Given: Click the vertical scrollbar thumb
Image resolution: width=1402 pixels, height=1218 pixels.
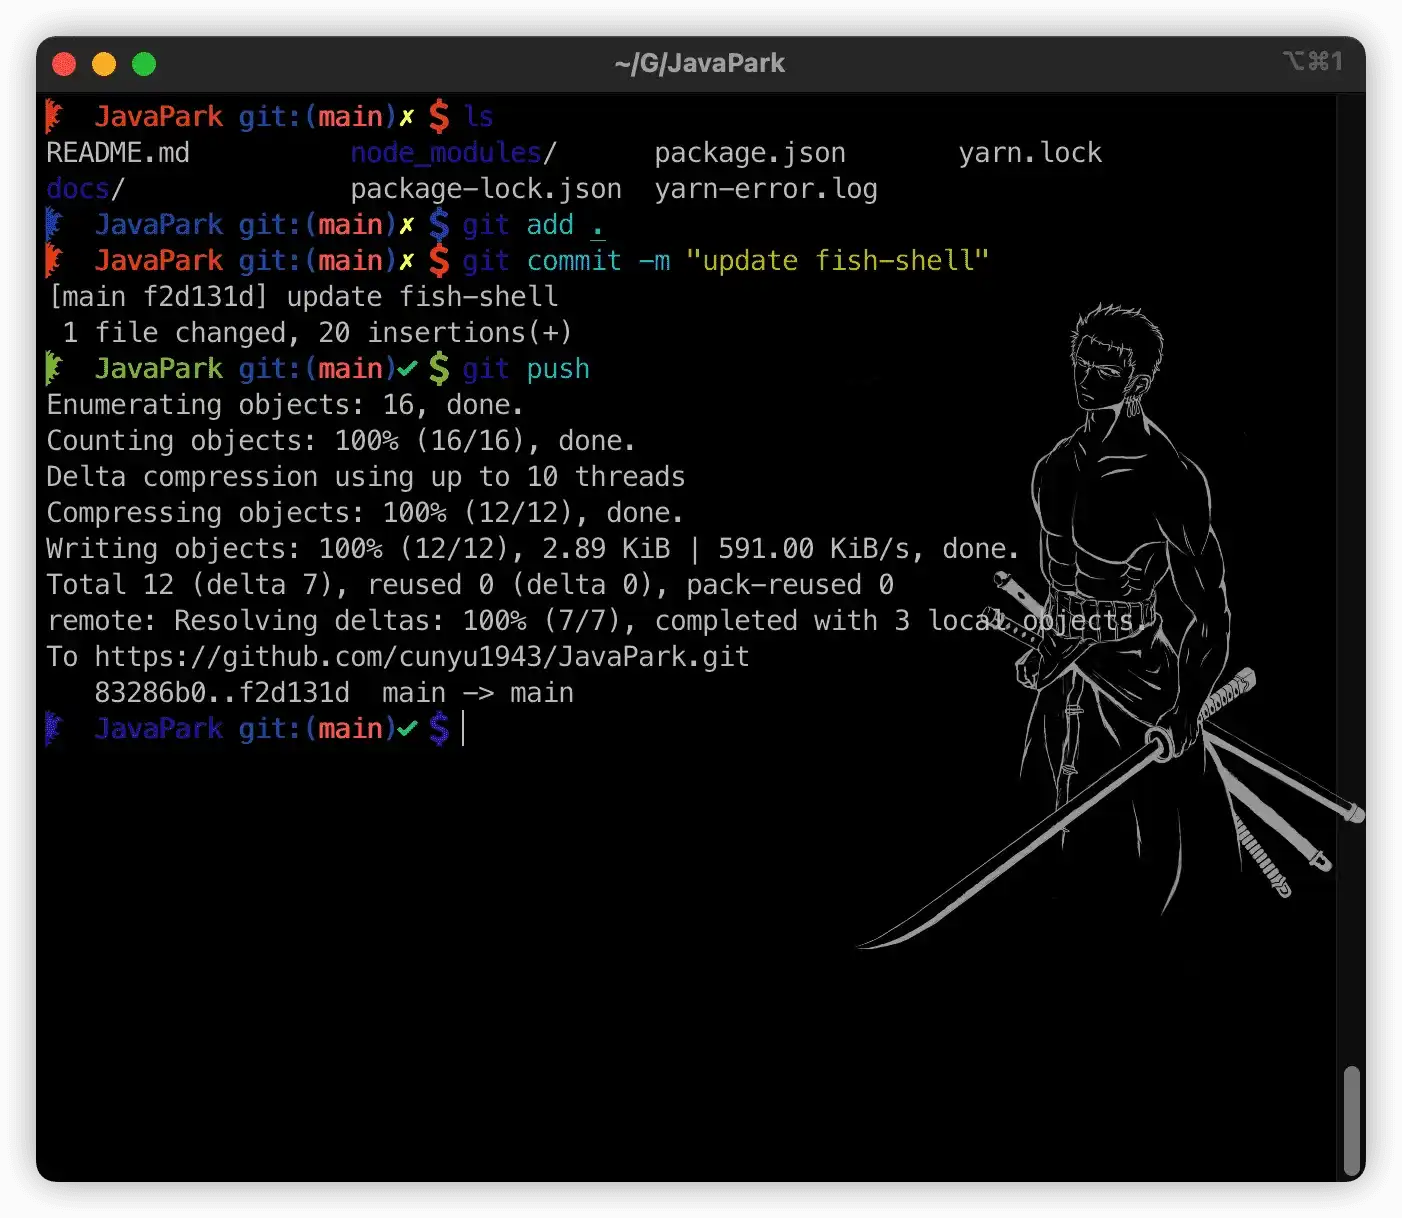Looking at the screenshot, I should 1351,1120.
